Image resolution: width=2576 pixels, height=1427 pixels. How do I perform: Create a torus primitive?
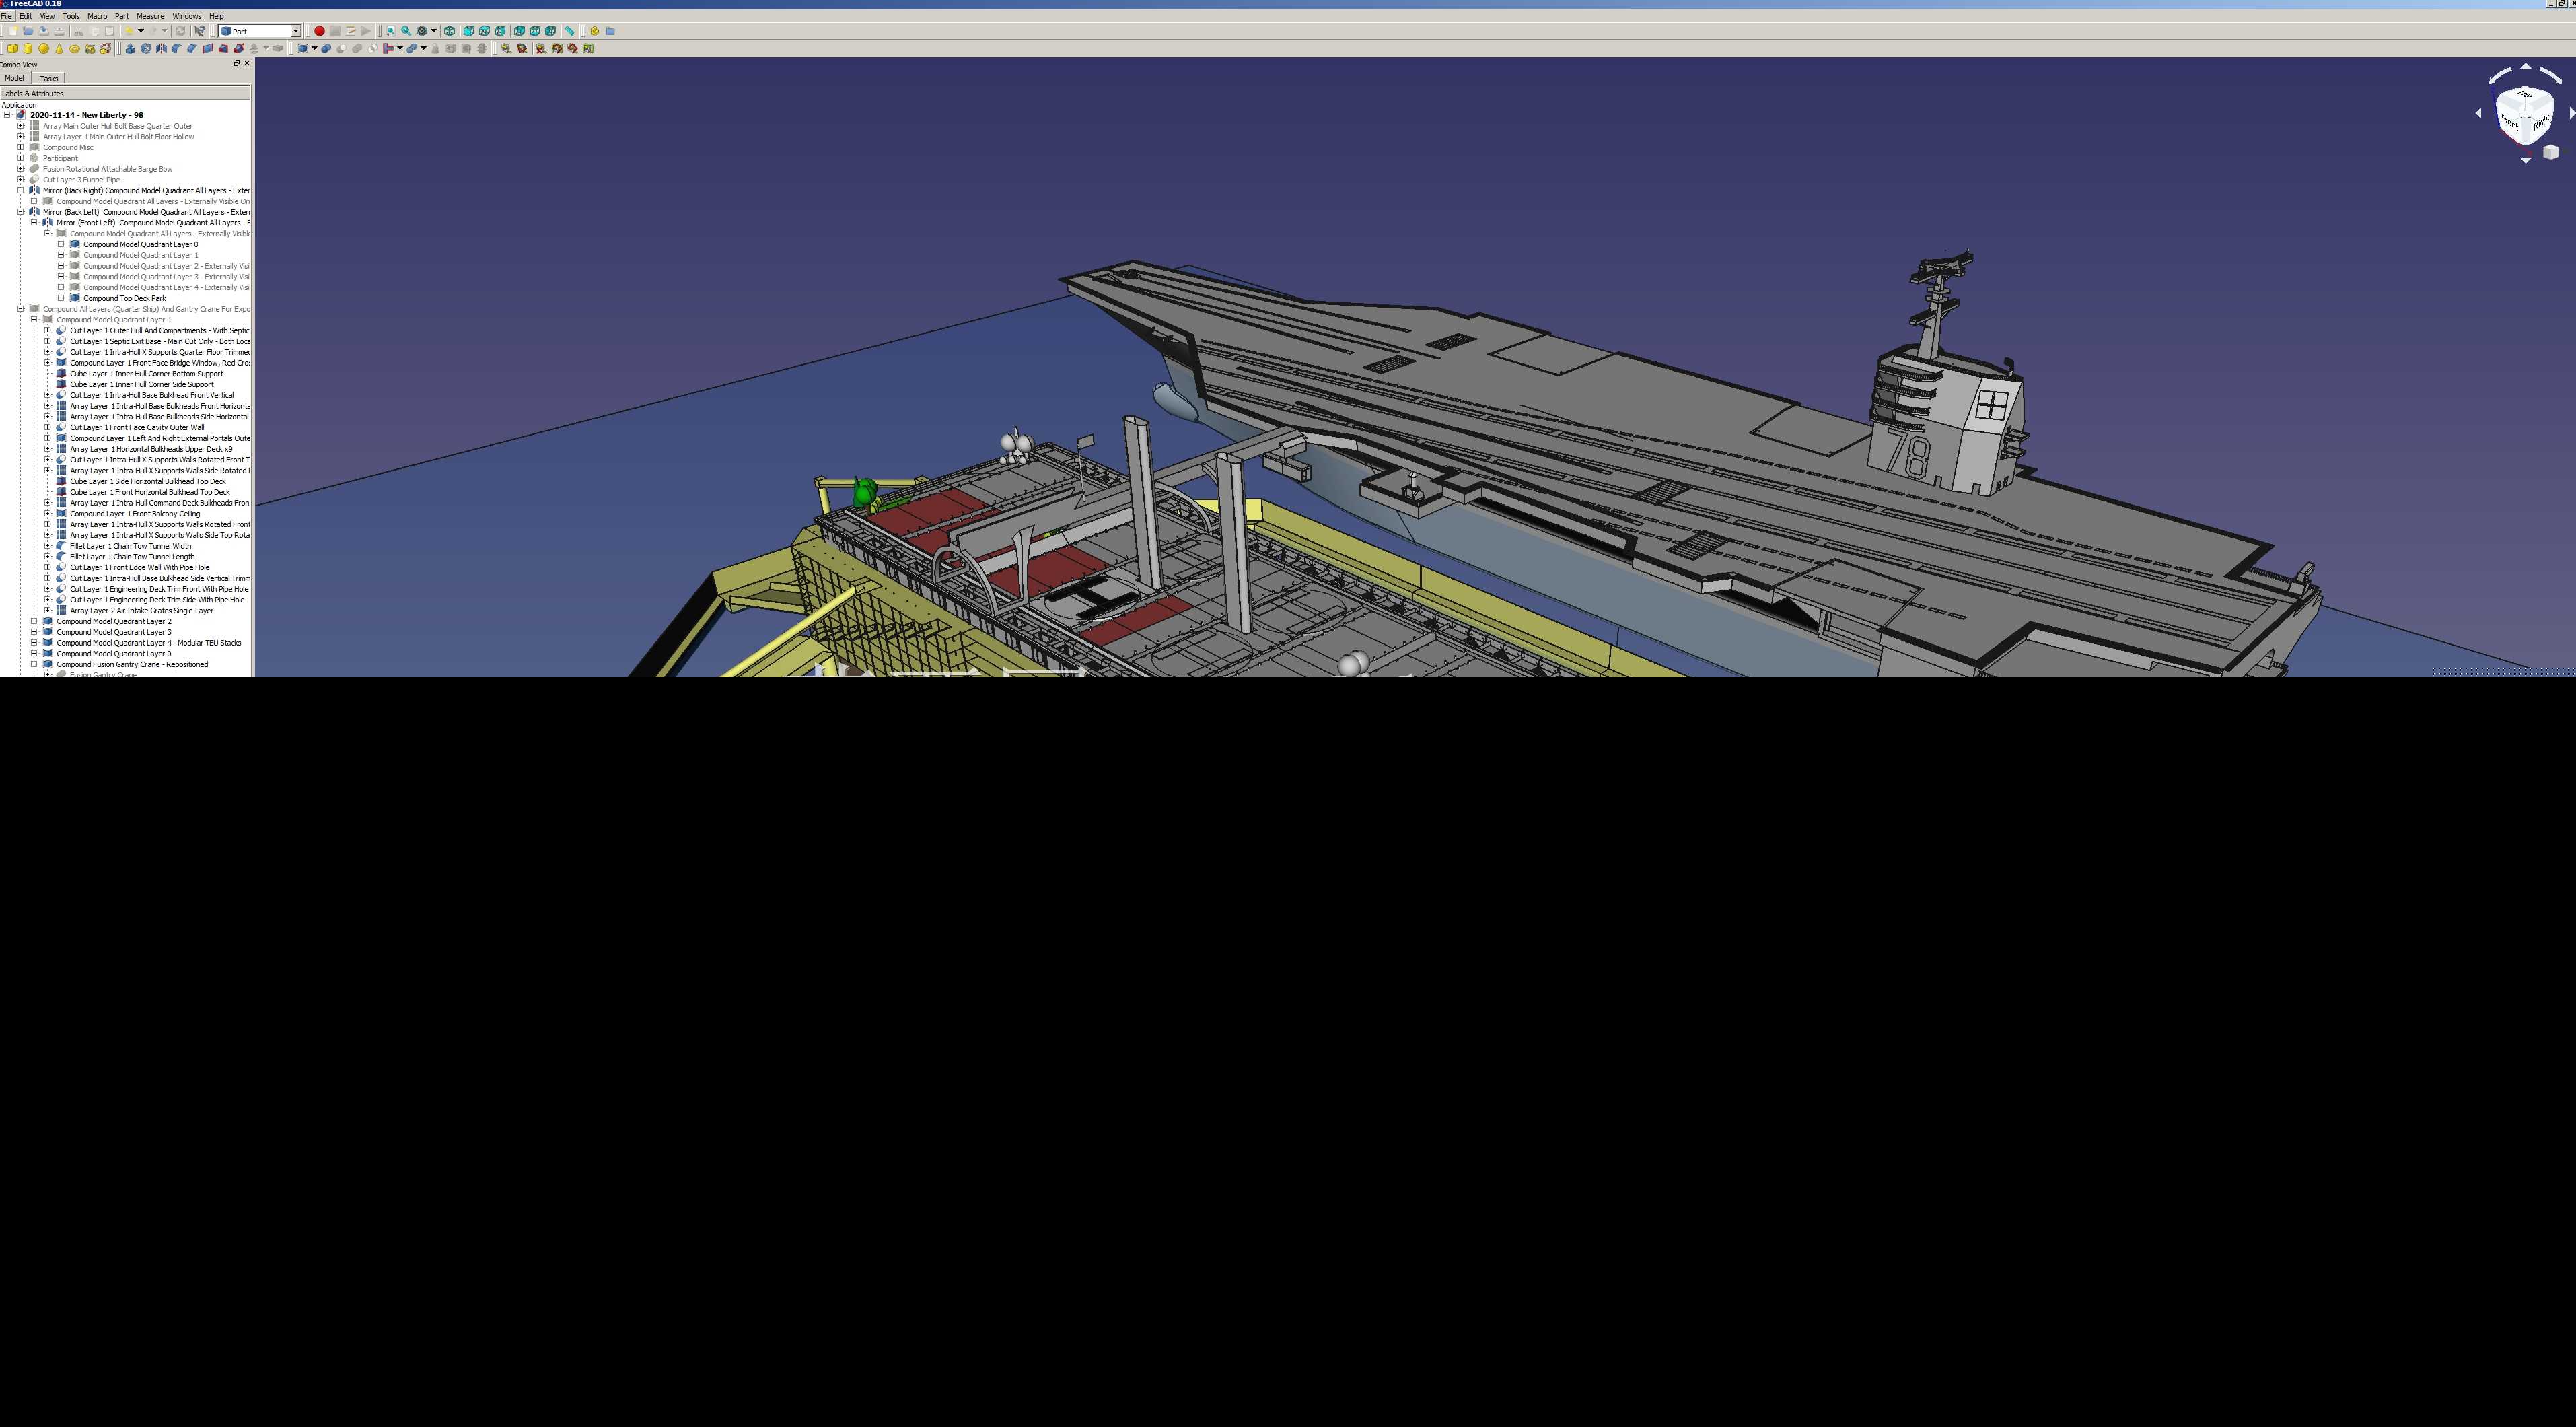coord(75,48)
